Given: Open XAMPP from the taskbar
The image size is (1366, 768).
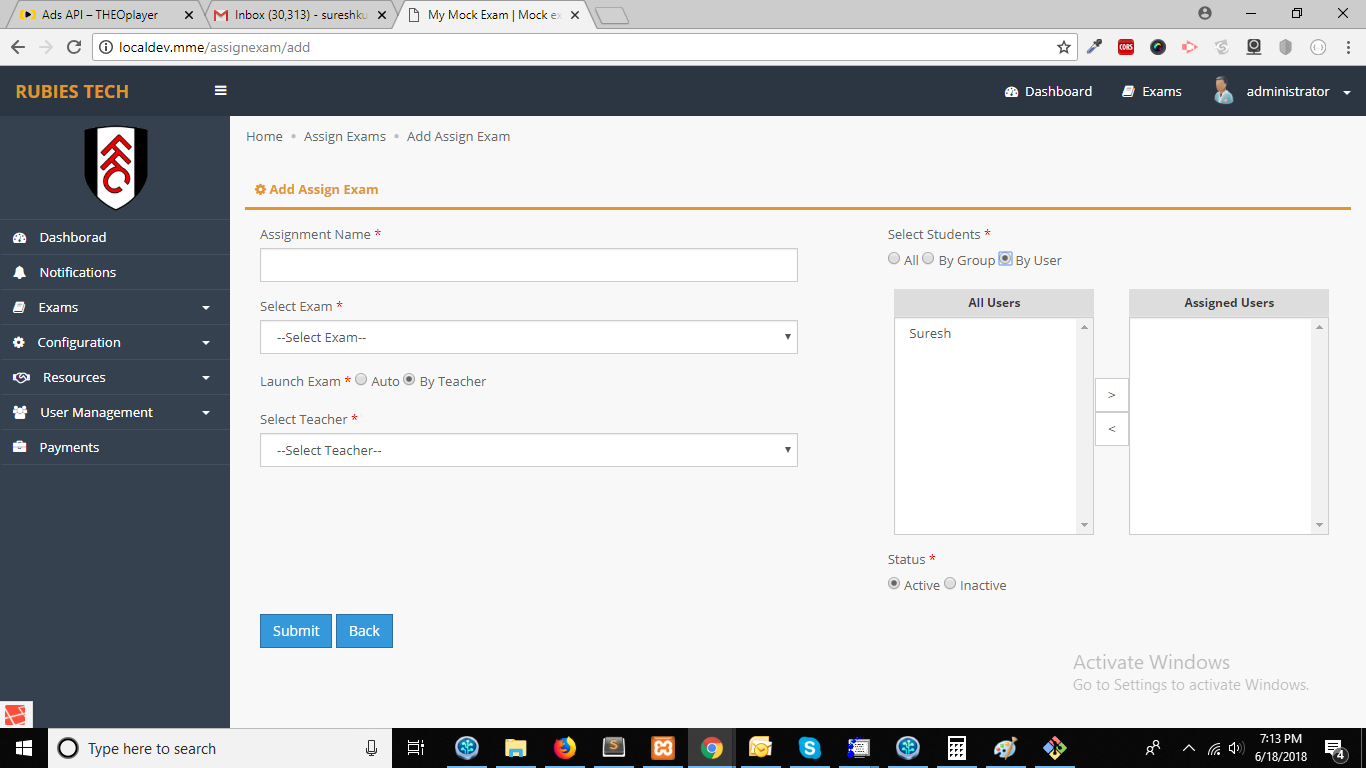Looking at the screenshot, I should coord(663,748).
